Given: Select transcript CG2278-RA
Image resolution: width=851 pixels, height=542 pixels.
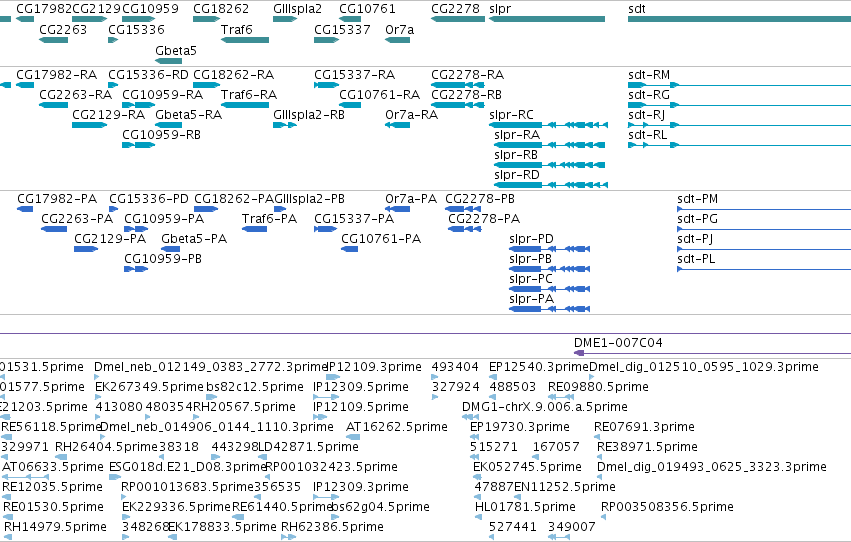Looking at the screenshot, I should coord(458,85).
